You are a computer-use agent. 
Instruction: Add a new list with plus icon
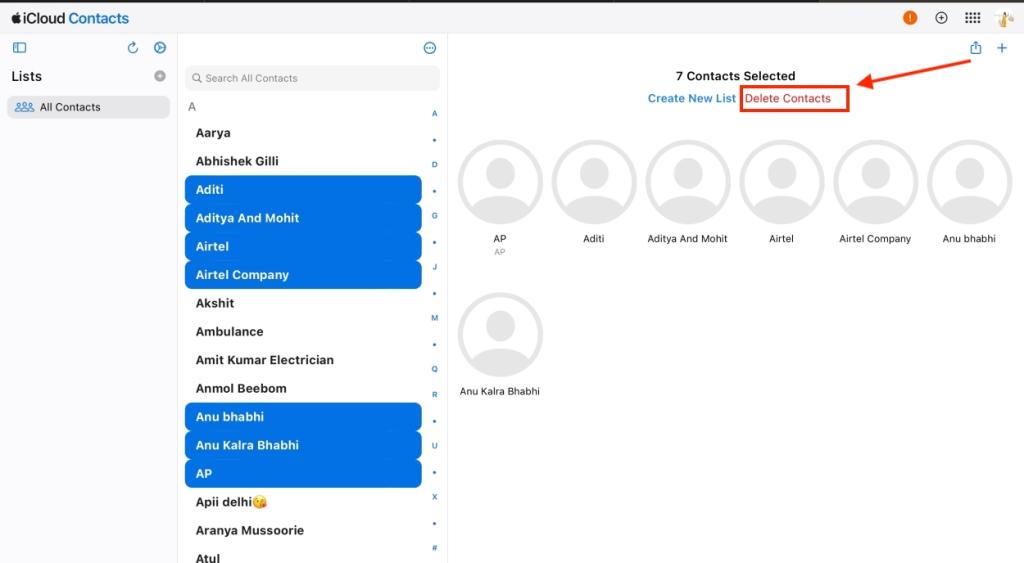click(x=160, y=76)
